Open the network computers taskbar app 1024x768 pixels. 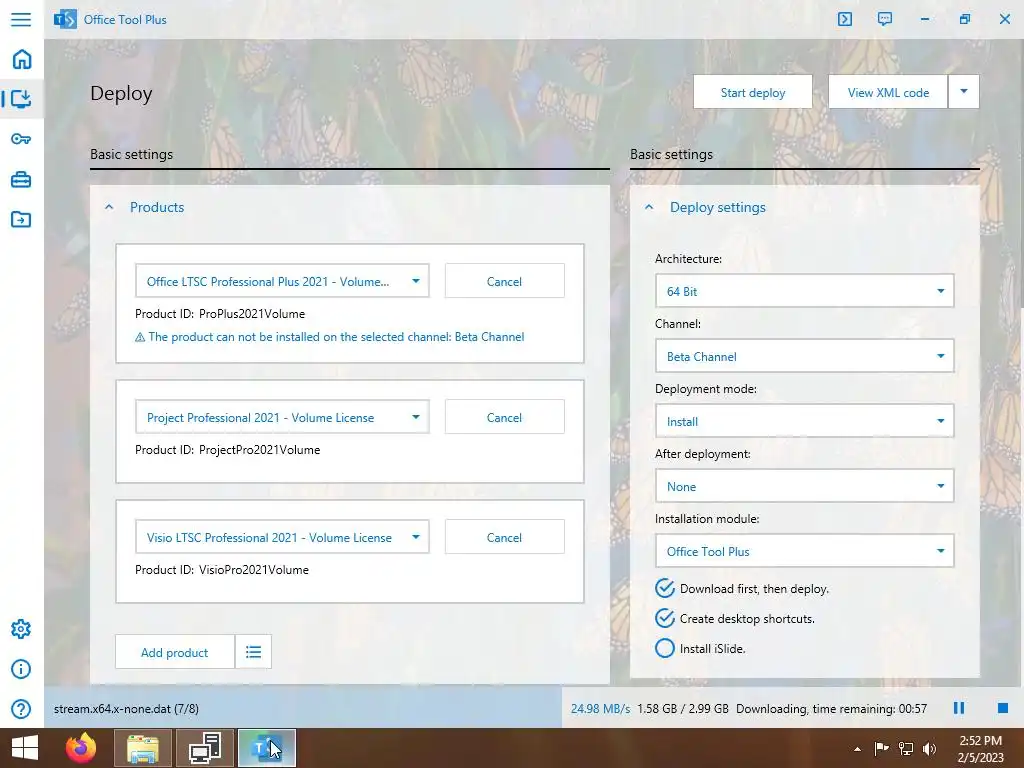205,748
